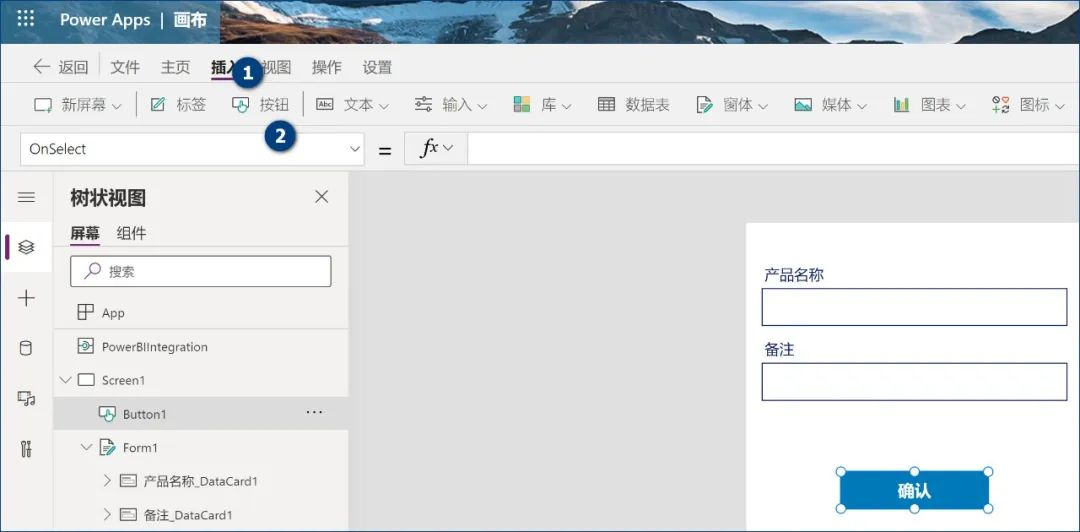Click the Power Apps title text

[x=105, y=20]
